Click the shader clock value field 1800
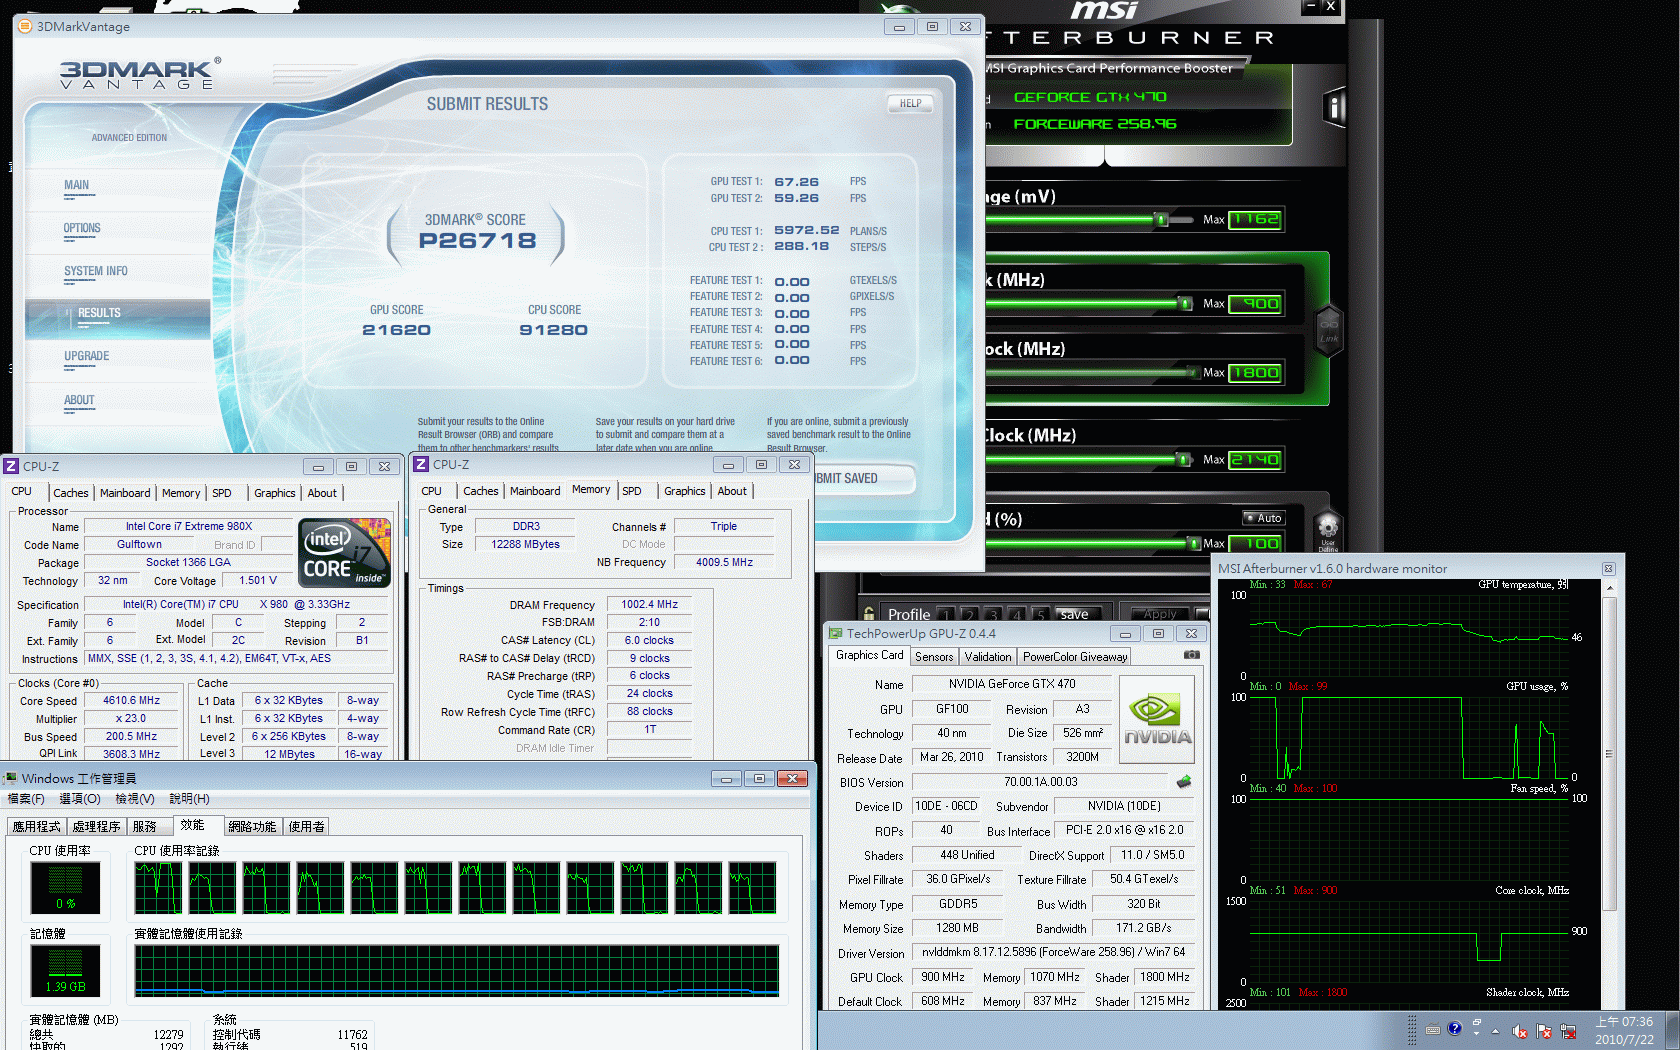1680x1050 pixels. (1255, 373)
